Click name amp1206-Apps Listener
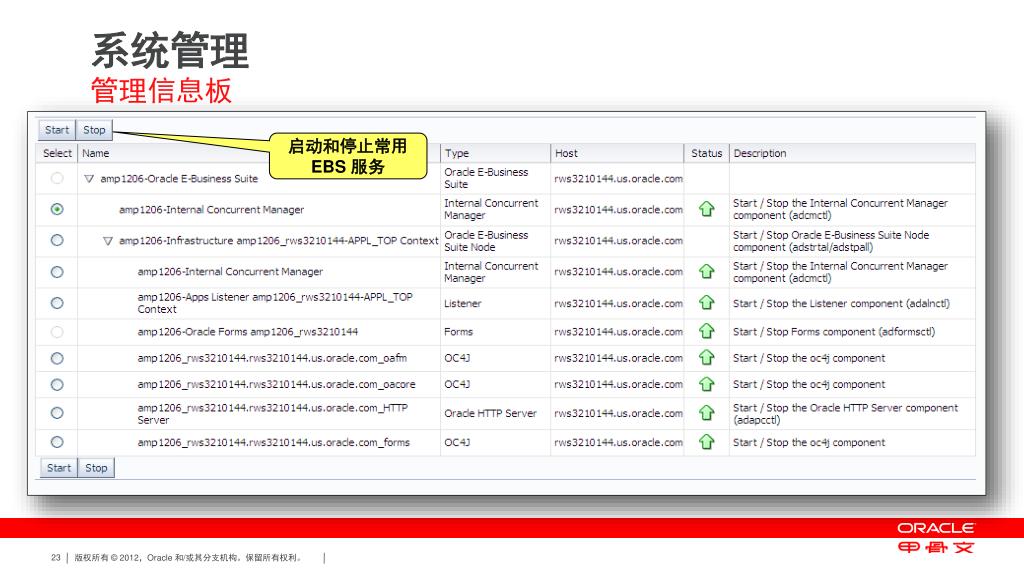Image resolution: width=1024 pixels, height=576 pixels. [275, 303]
